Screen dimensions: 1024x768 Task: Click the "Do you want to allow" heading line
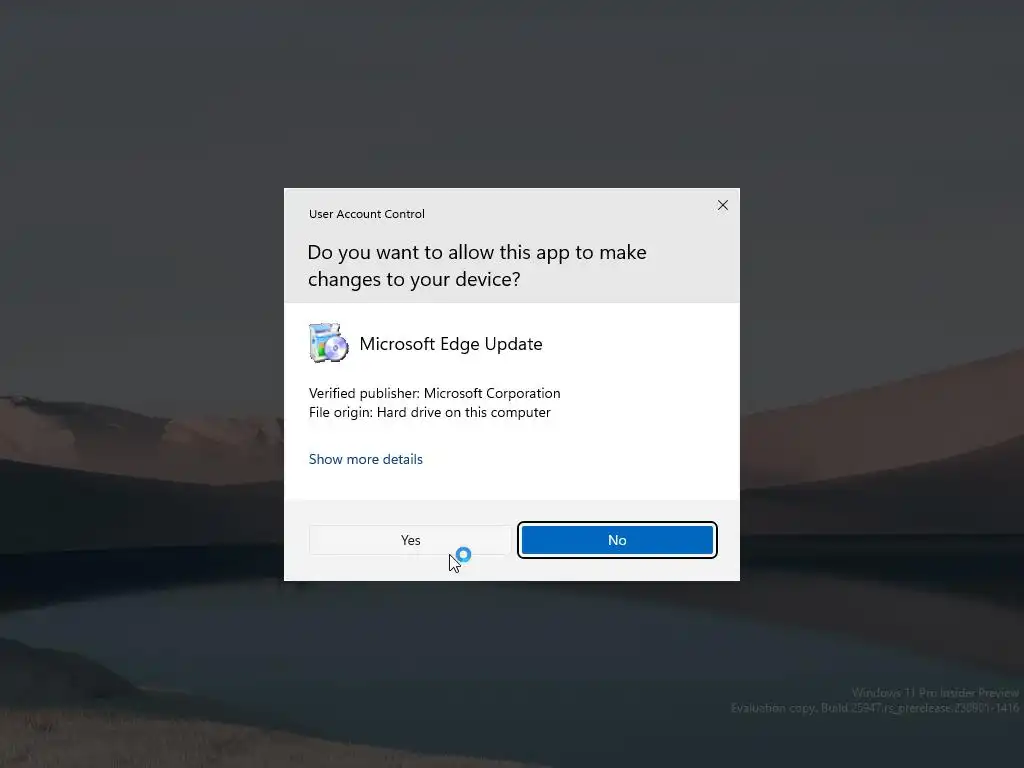point(477,252)
